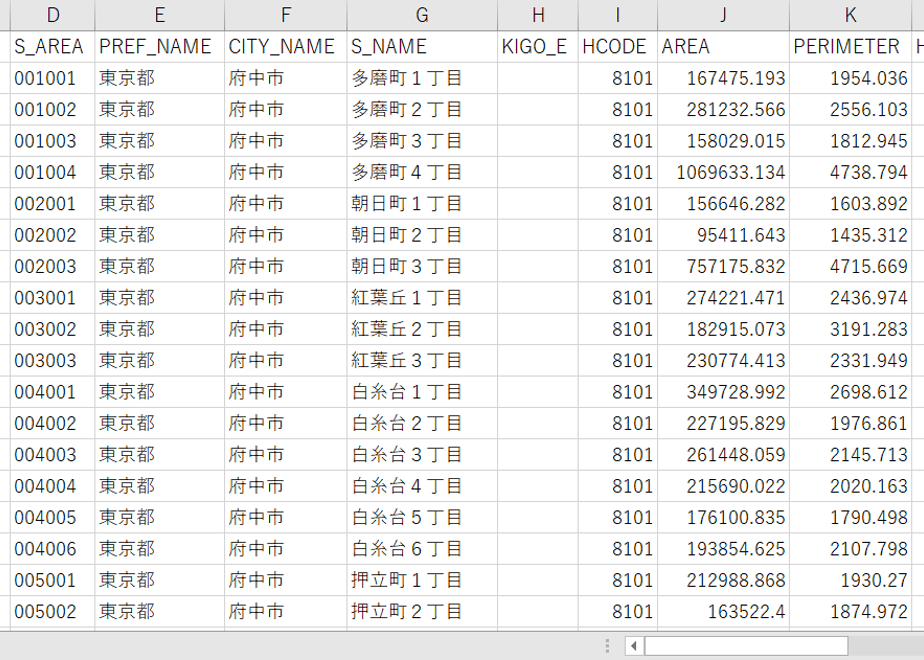The image size is (924, 660).
Task: Click the CITY_NAME header cell
Action: click(x=286, y=47)
